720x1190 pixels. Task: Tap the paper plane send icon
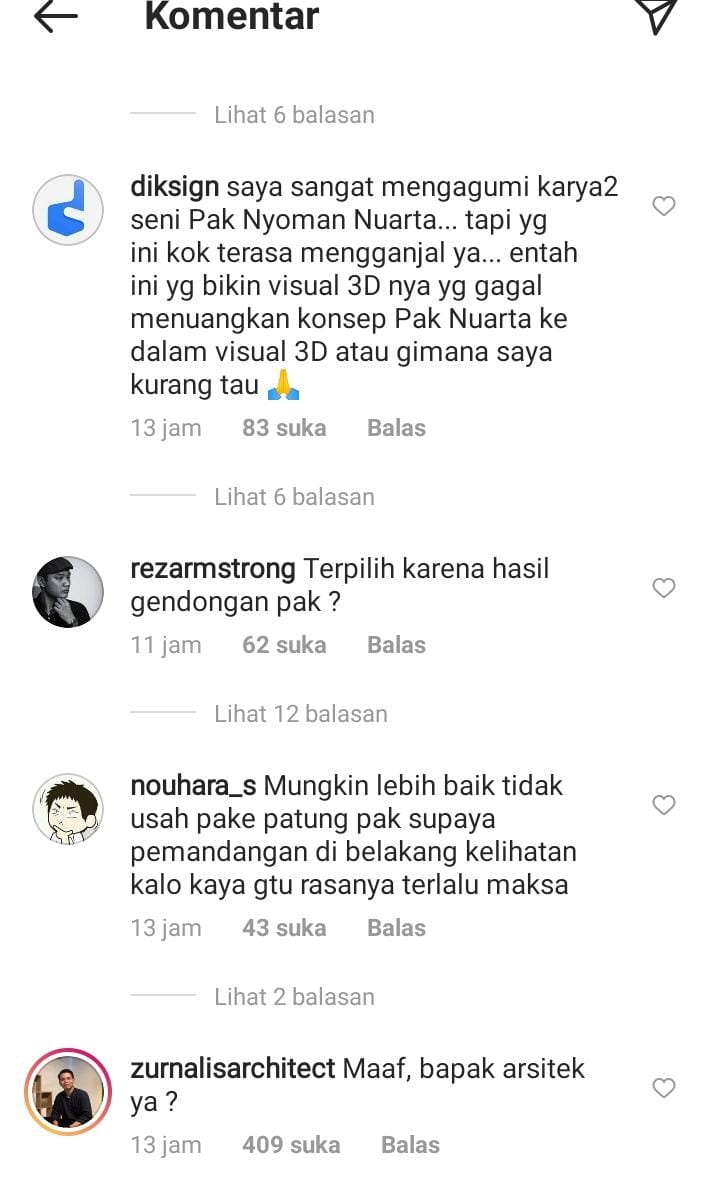[x=656, y=15]
